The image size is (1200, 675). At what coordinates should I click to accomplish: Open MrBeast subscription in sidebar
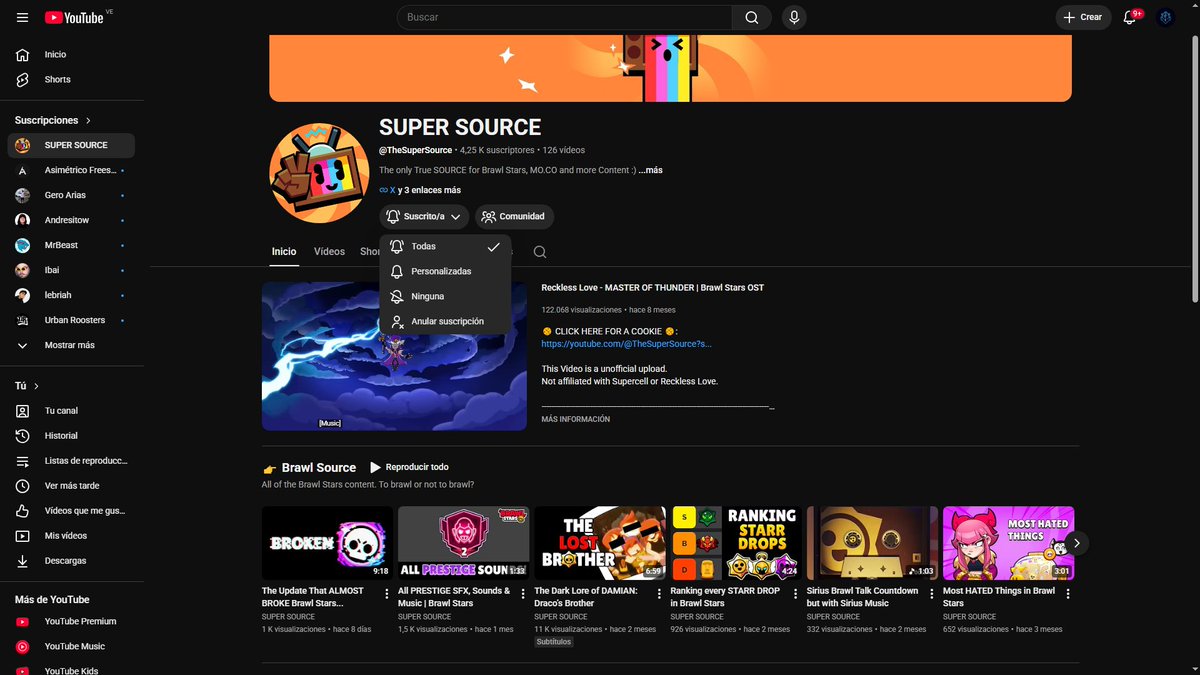pos(71,245)
